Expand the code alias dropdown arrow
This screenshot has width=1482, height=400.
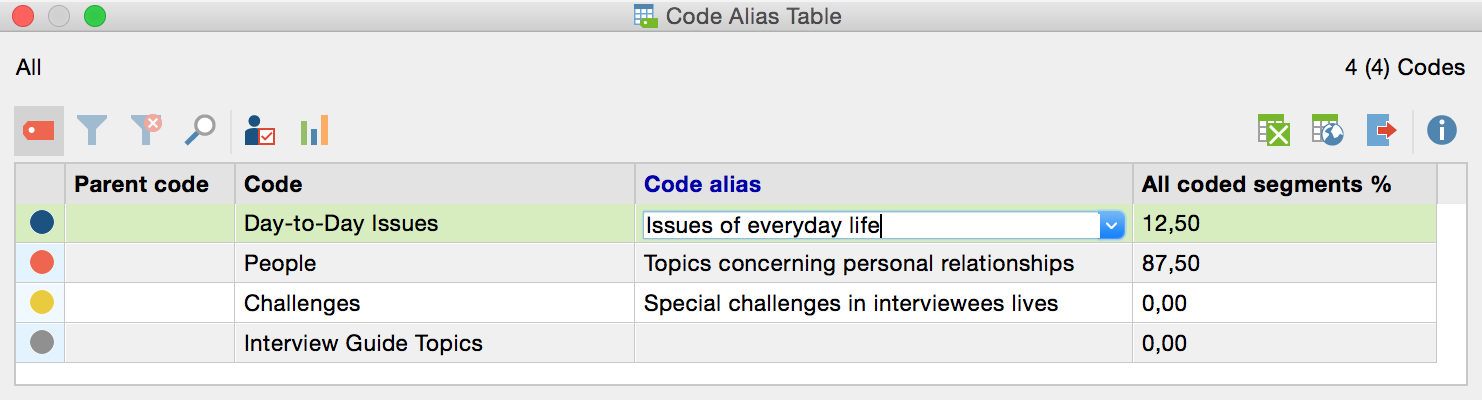pyautogui.click(x=1112, y=226)
